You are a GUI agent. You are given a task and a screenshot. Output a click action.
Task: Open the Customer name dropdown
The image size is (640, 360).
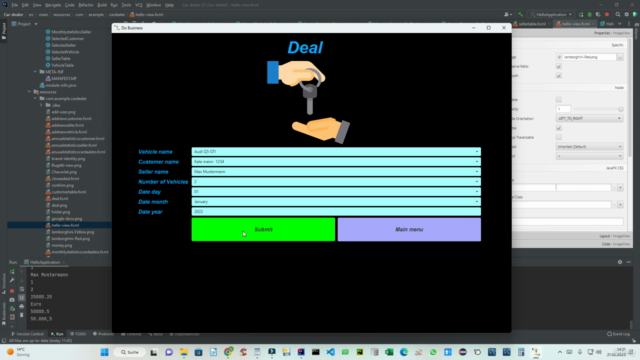tap(336, 162)
